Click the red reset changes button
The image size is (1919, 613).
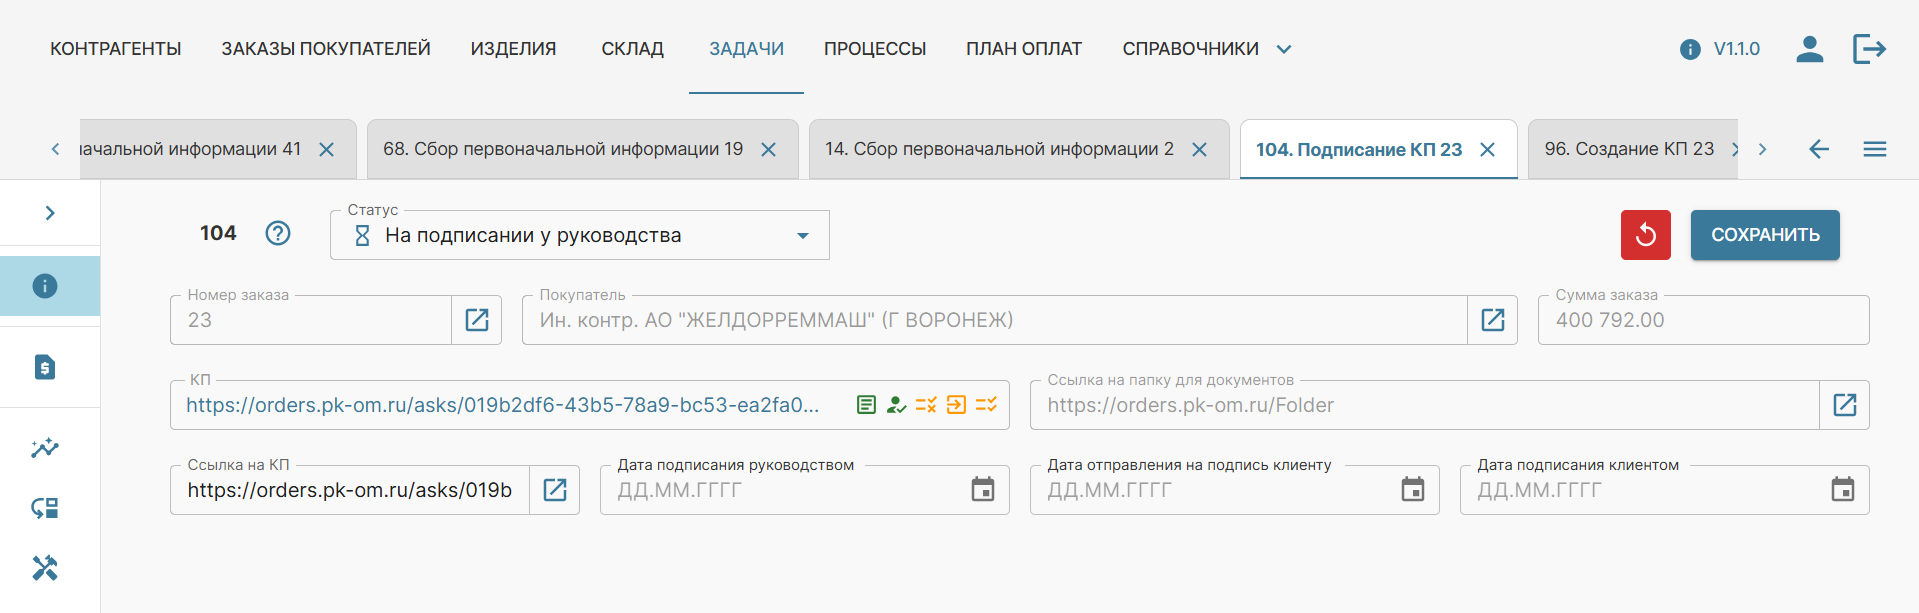[x=1645, y=235]
